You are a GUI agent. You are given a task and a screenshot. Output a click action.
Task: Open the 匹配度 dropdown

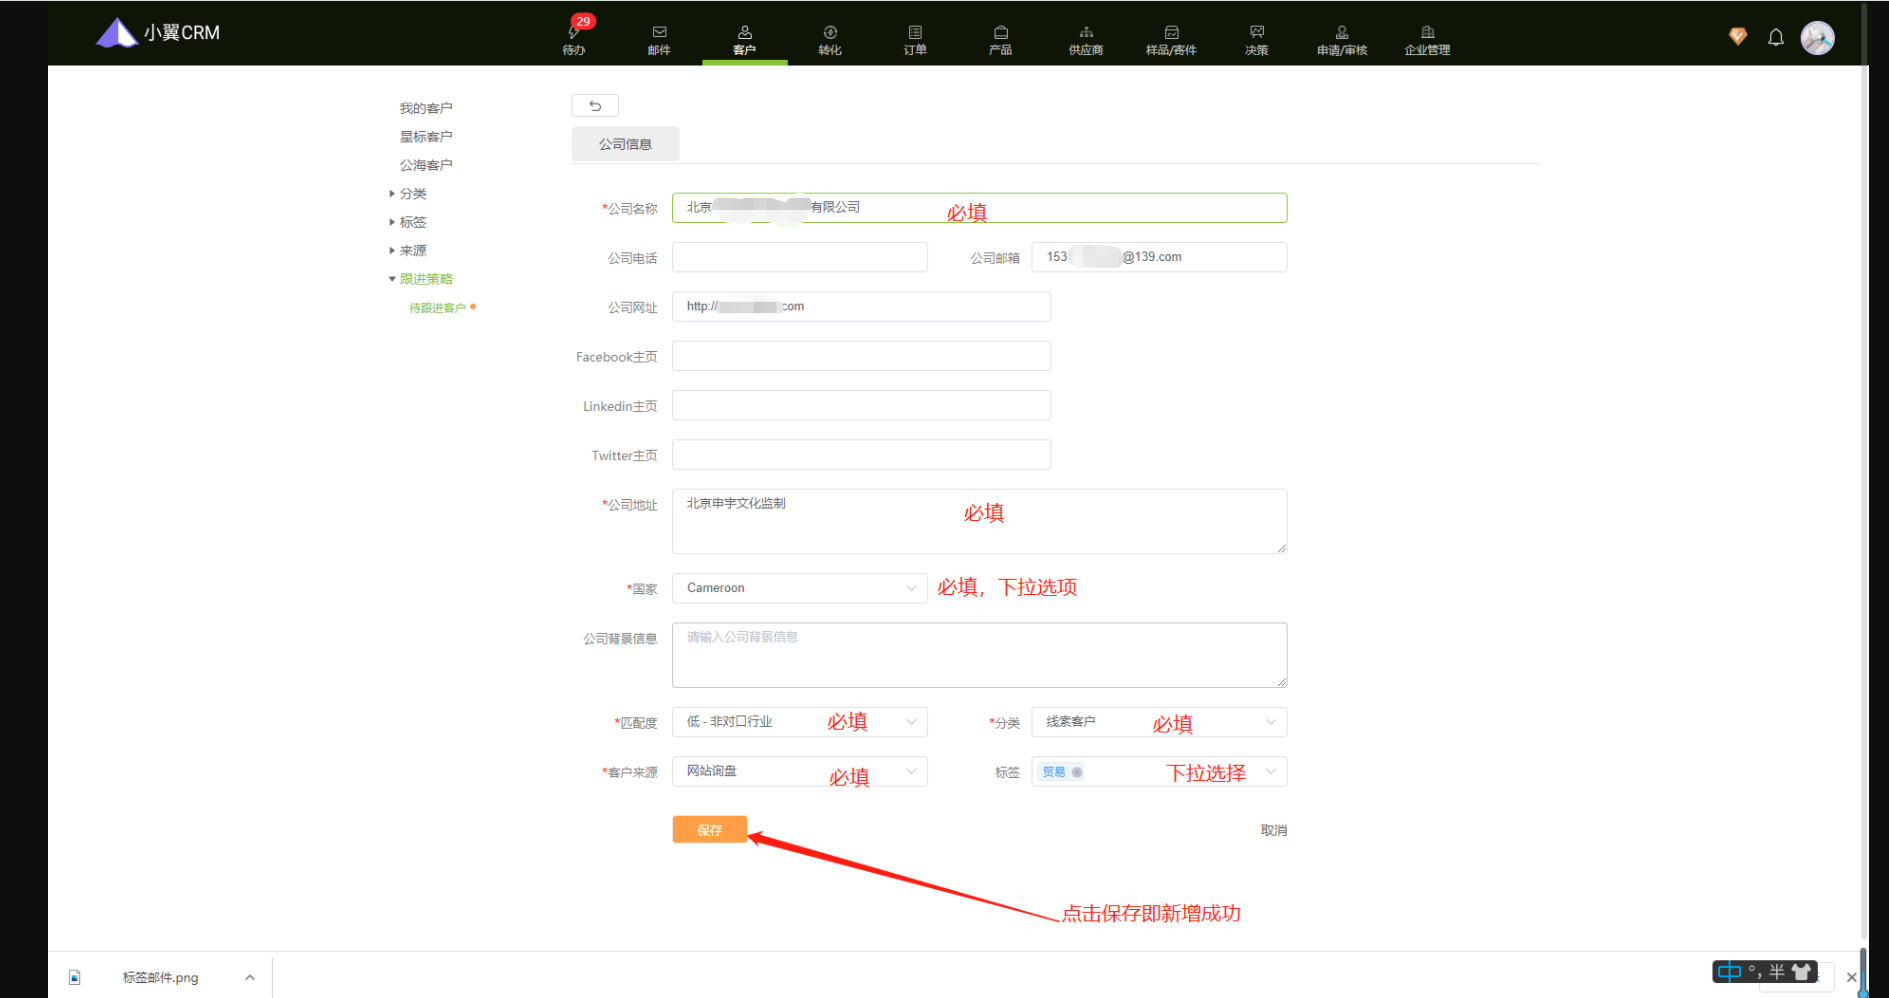(x=800, y=722)
